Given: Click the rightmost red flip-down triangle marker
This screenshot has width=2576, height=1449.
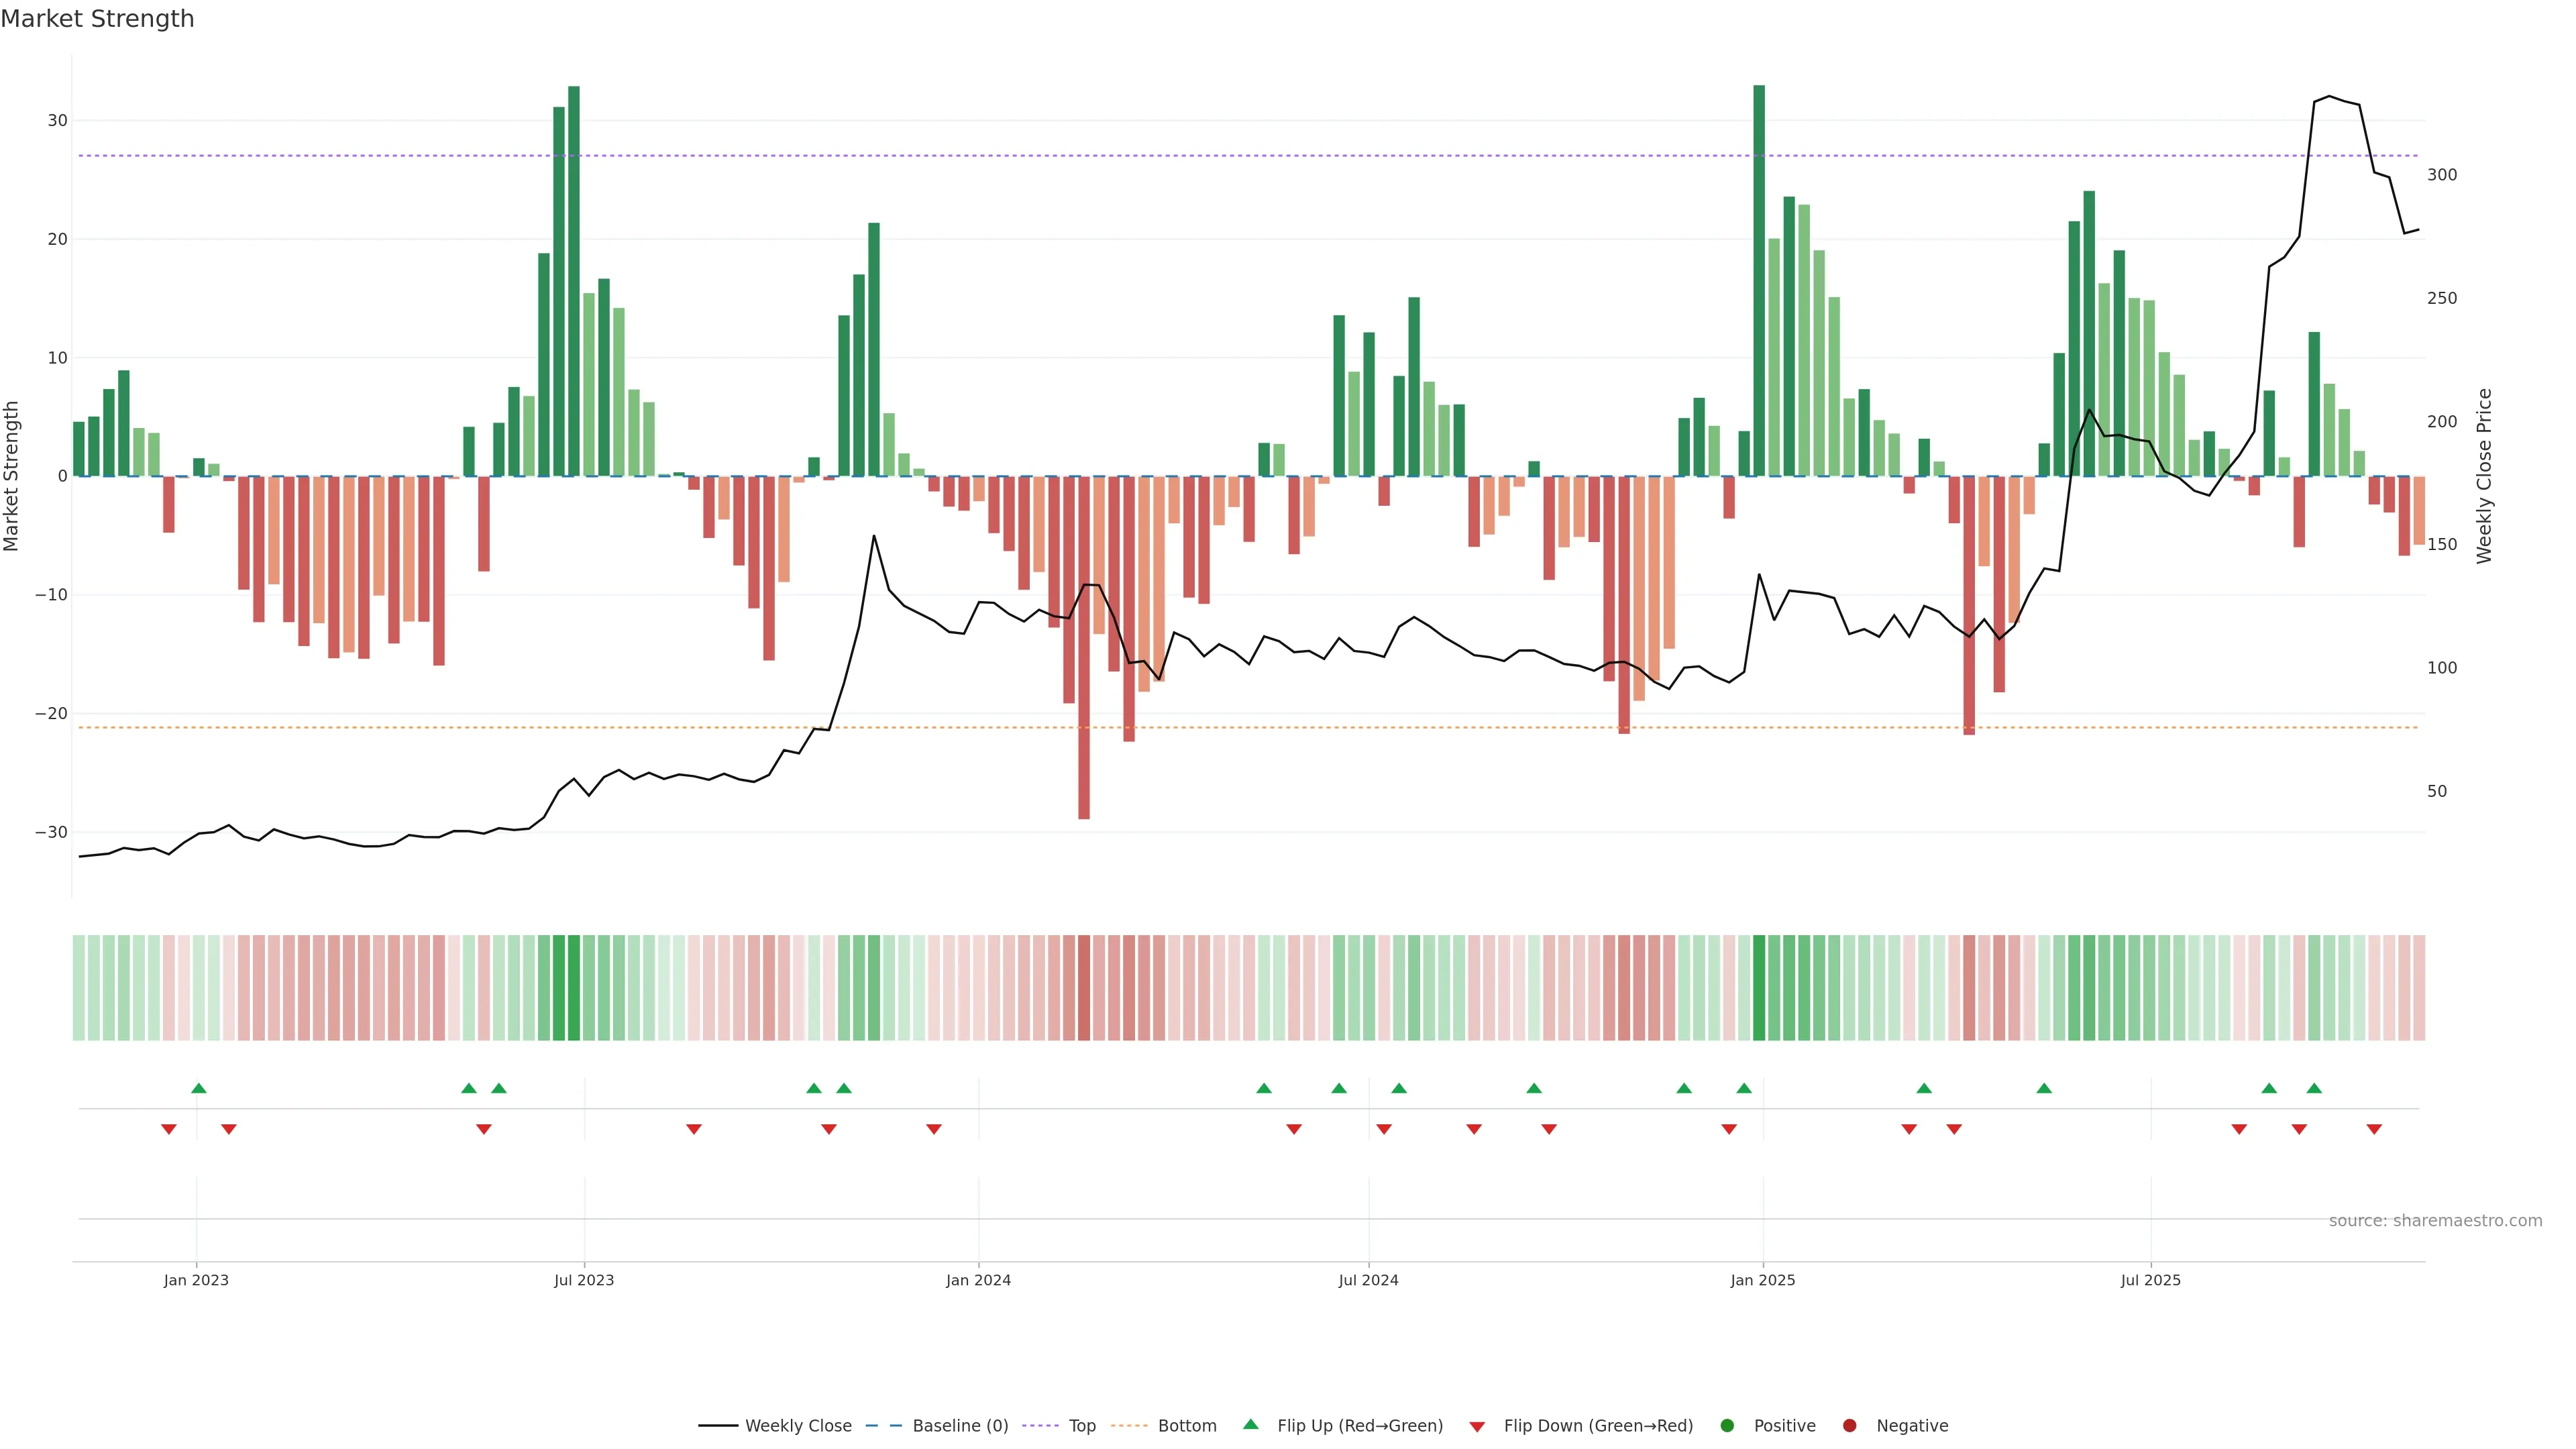Looking at the screenshot, I should [2374, 1129].
